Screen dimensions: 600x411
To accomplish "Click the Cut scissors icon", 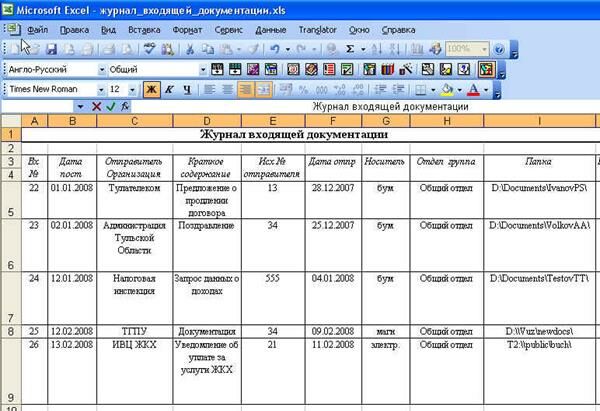I will (x=190, y=49).
